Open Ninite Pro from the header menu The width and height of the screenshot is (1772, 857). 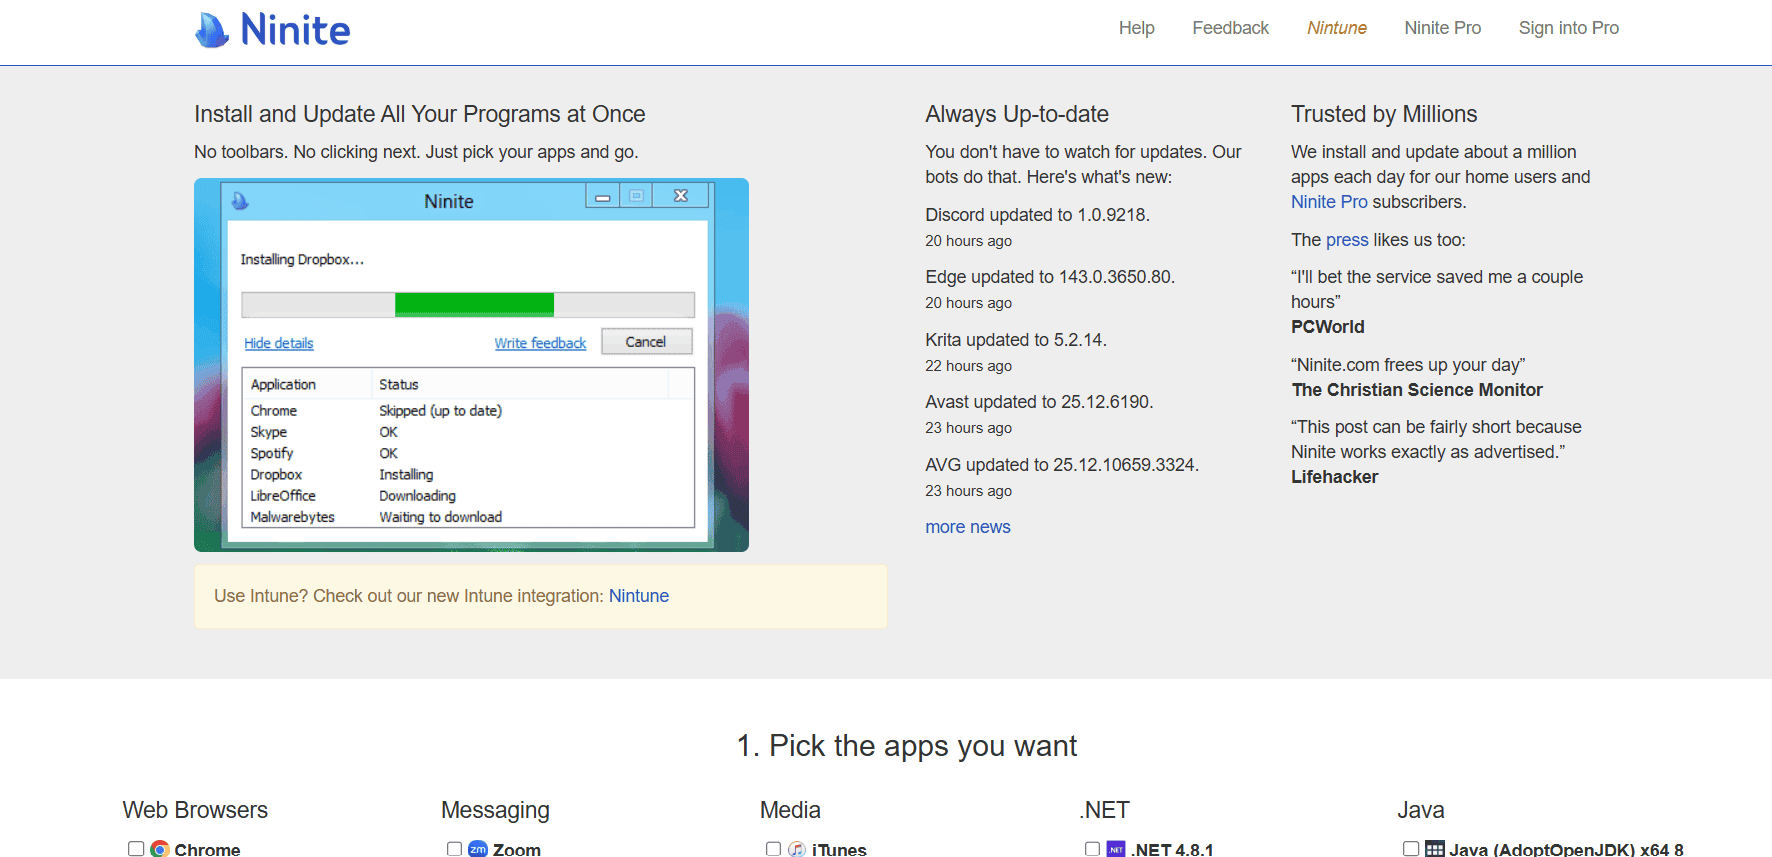pos(1442,28)
